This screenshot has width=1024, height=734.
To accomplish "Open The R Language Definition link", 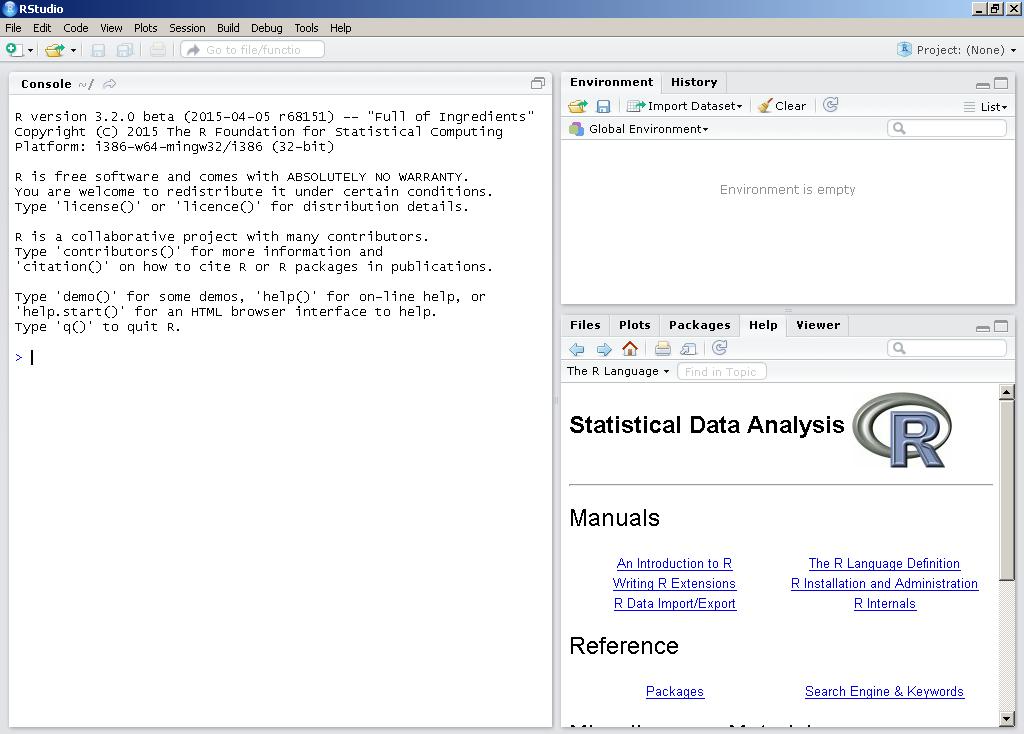I will click(x=884, y=564).
